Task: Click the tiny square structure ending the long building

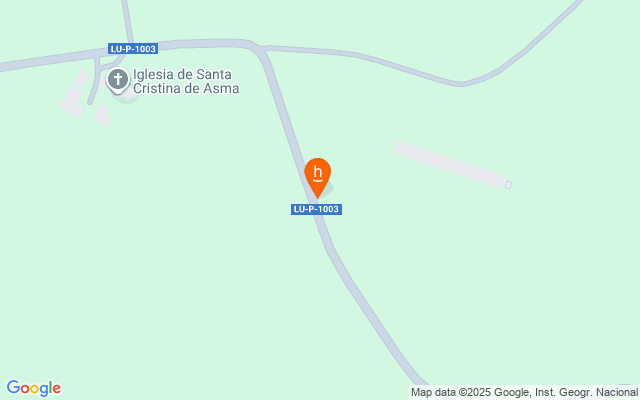Action: coord(509,185)
